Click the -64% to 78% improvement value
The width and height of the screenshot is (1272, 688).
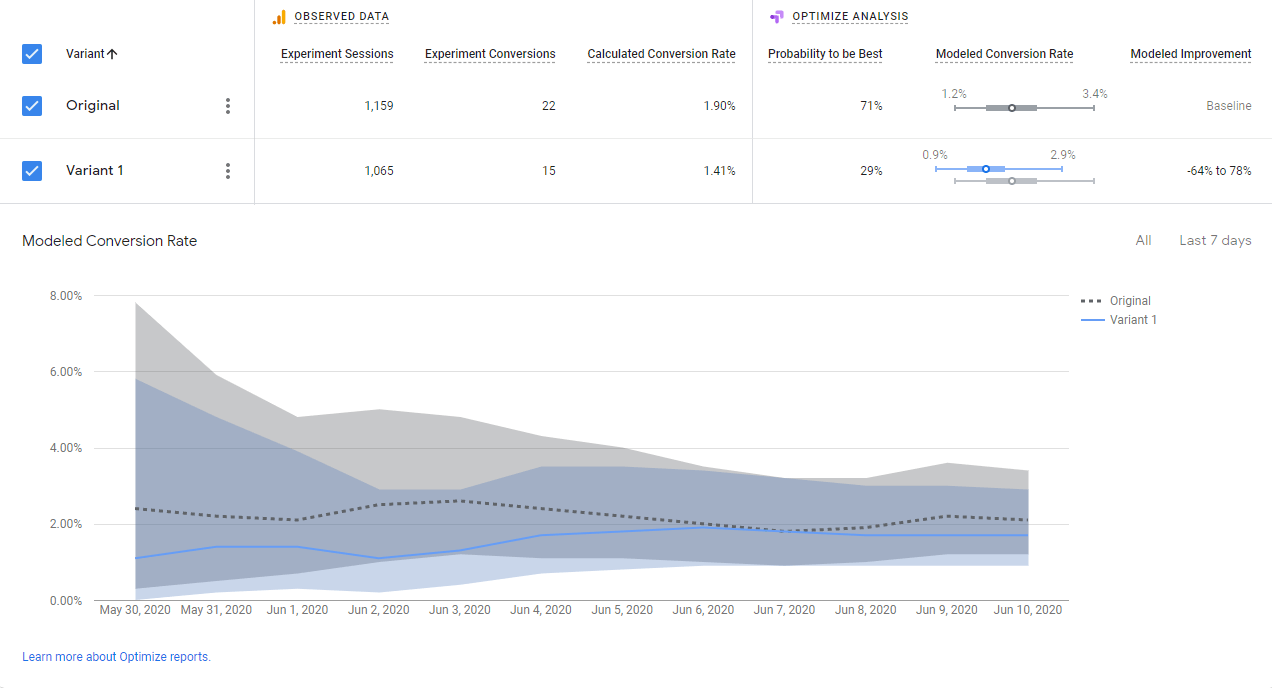(1219, 171)
